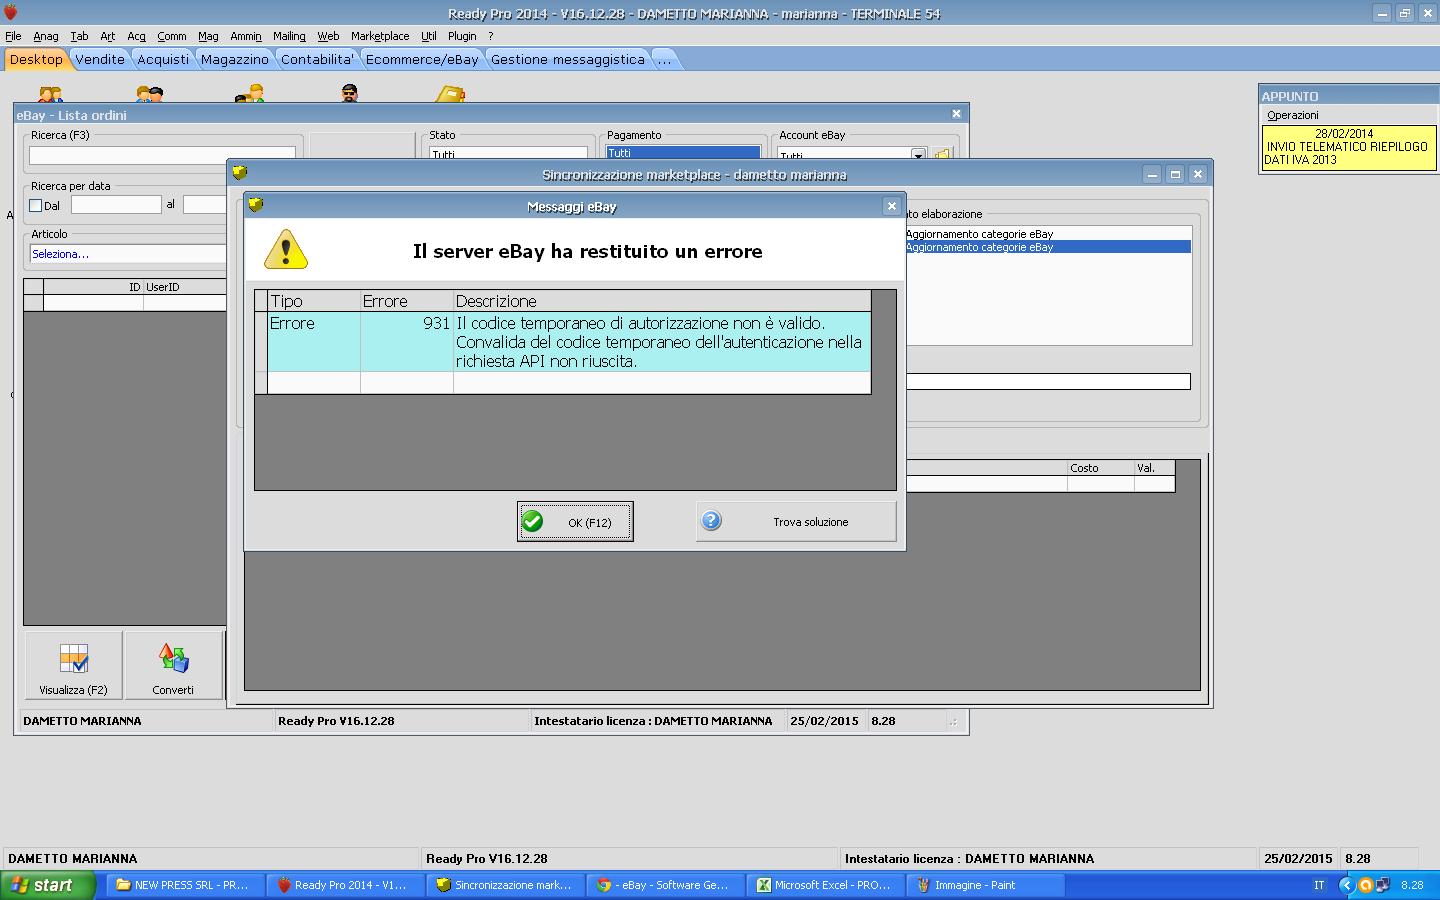Click the Windows start button
The width and height of the screenshot is (1440, 900).
tap(48, 885)
